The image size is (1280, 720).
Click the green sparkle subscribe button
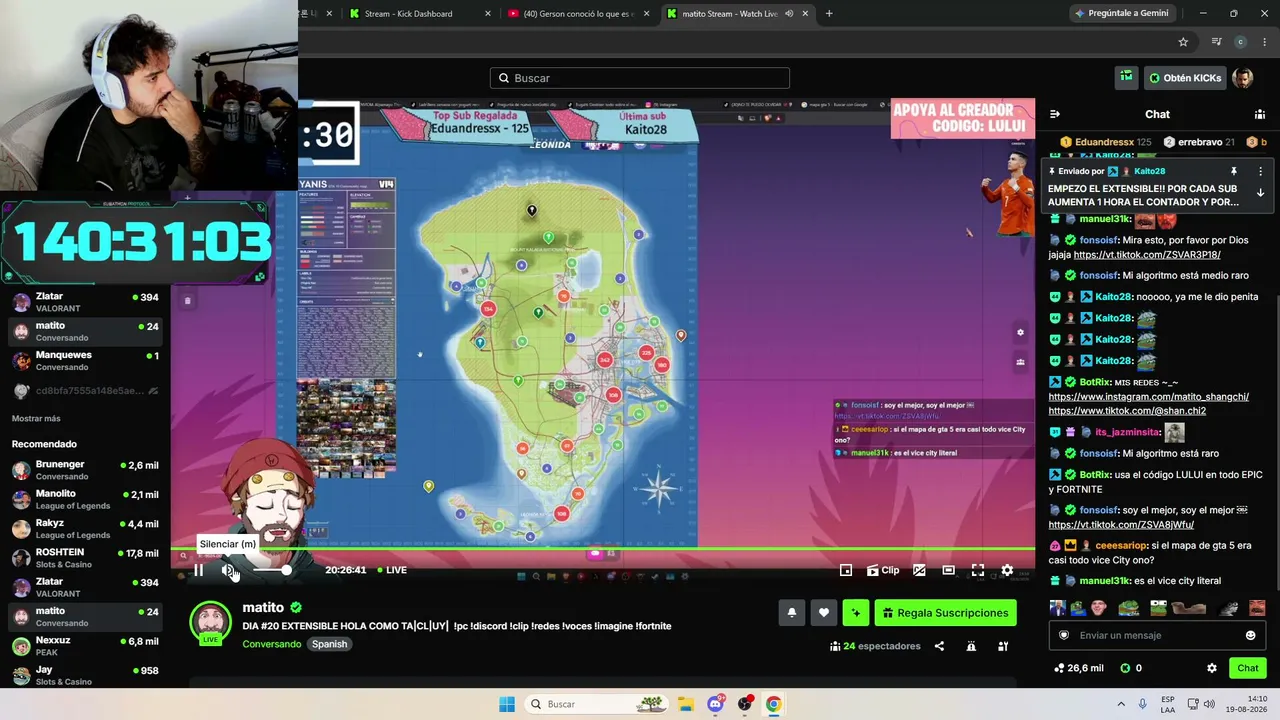pyautogui.click(x=856, y=613)
